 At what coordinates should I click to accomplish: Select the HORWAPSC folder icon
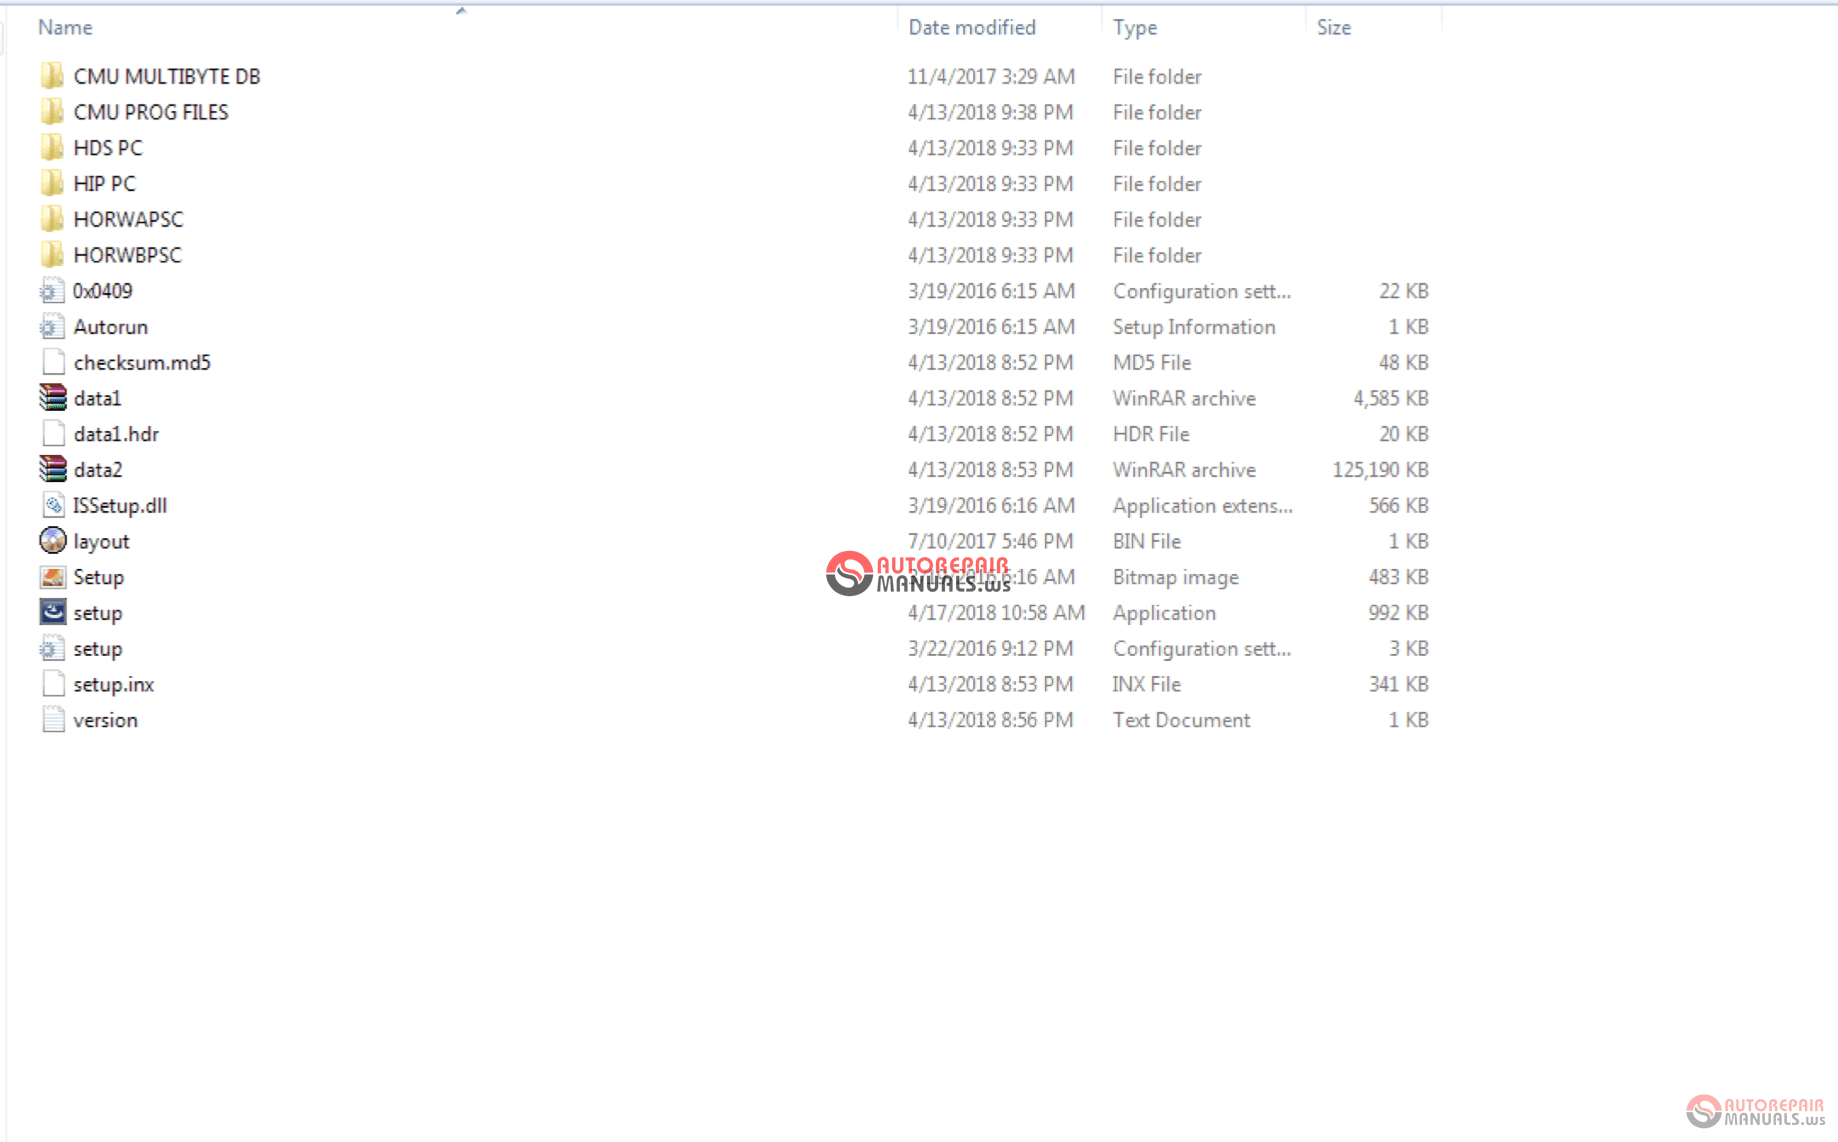52,219
